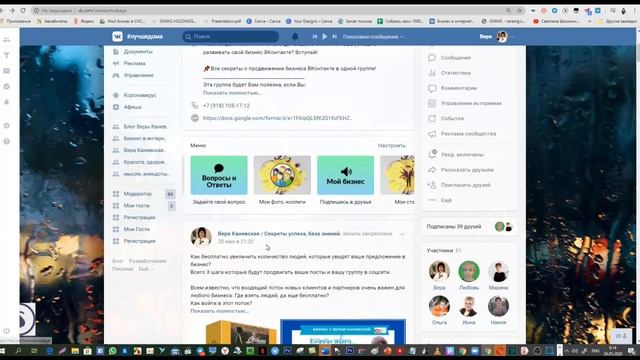The height and width of the screenshot is (360, 640).
Task: Click the post date 20 мая в 21:22
Action: coord(236,241)
